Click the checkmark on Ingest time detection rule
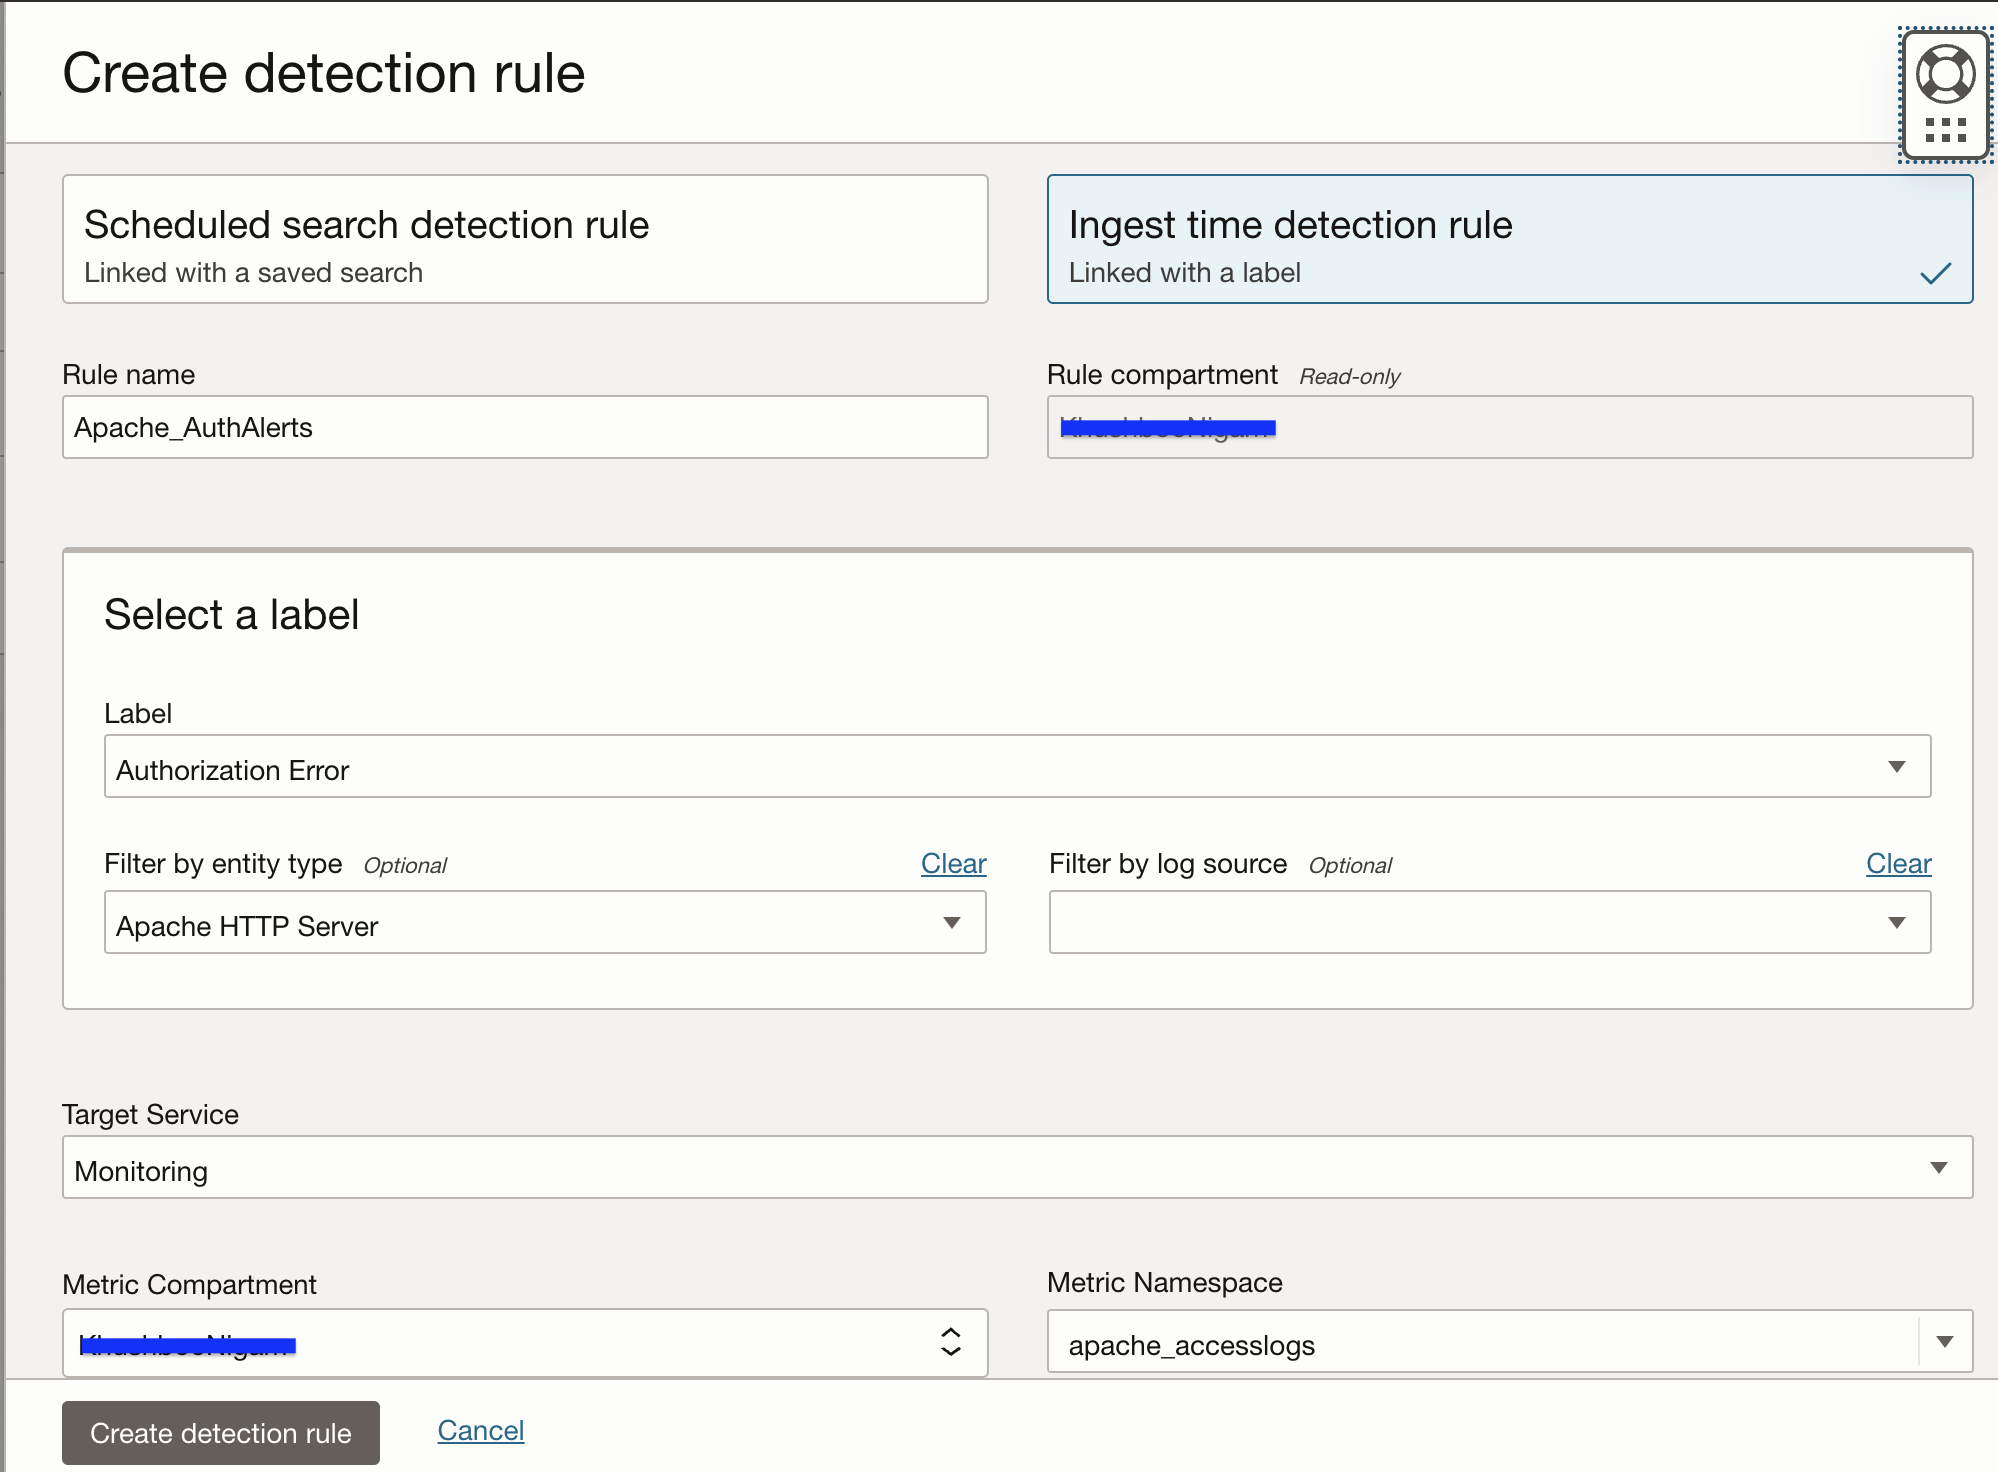This screenshot has width=1998, height=1472. (x=1937, y=274)
